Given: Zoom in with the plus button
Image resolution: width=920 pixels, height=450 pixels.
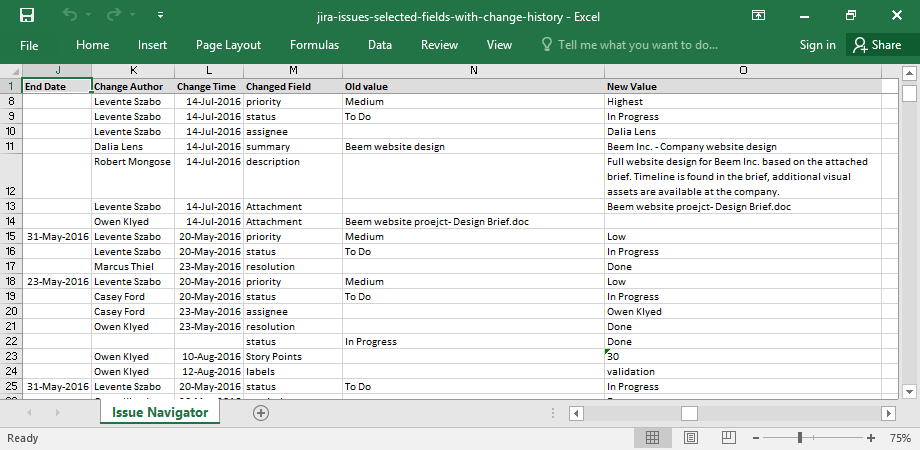Looking at the screenshot, I should pyautogui.click(x=871, y=438).
